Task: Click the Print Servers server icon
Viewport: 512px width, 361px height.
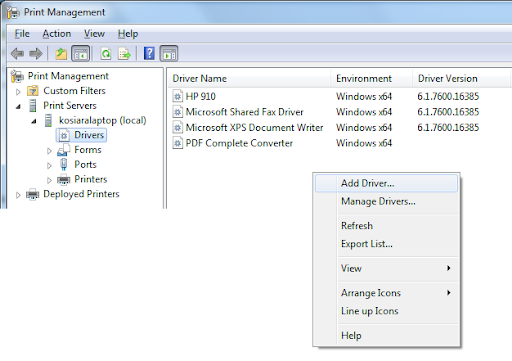Action: tap(33, 105)
